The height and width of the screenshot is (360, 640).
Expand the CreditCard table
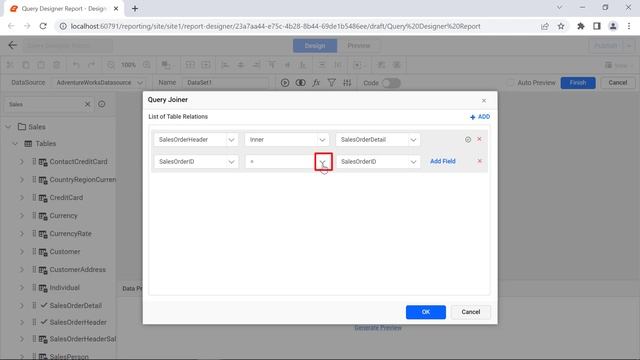pos(22,198)
